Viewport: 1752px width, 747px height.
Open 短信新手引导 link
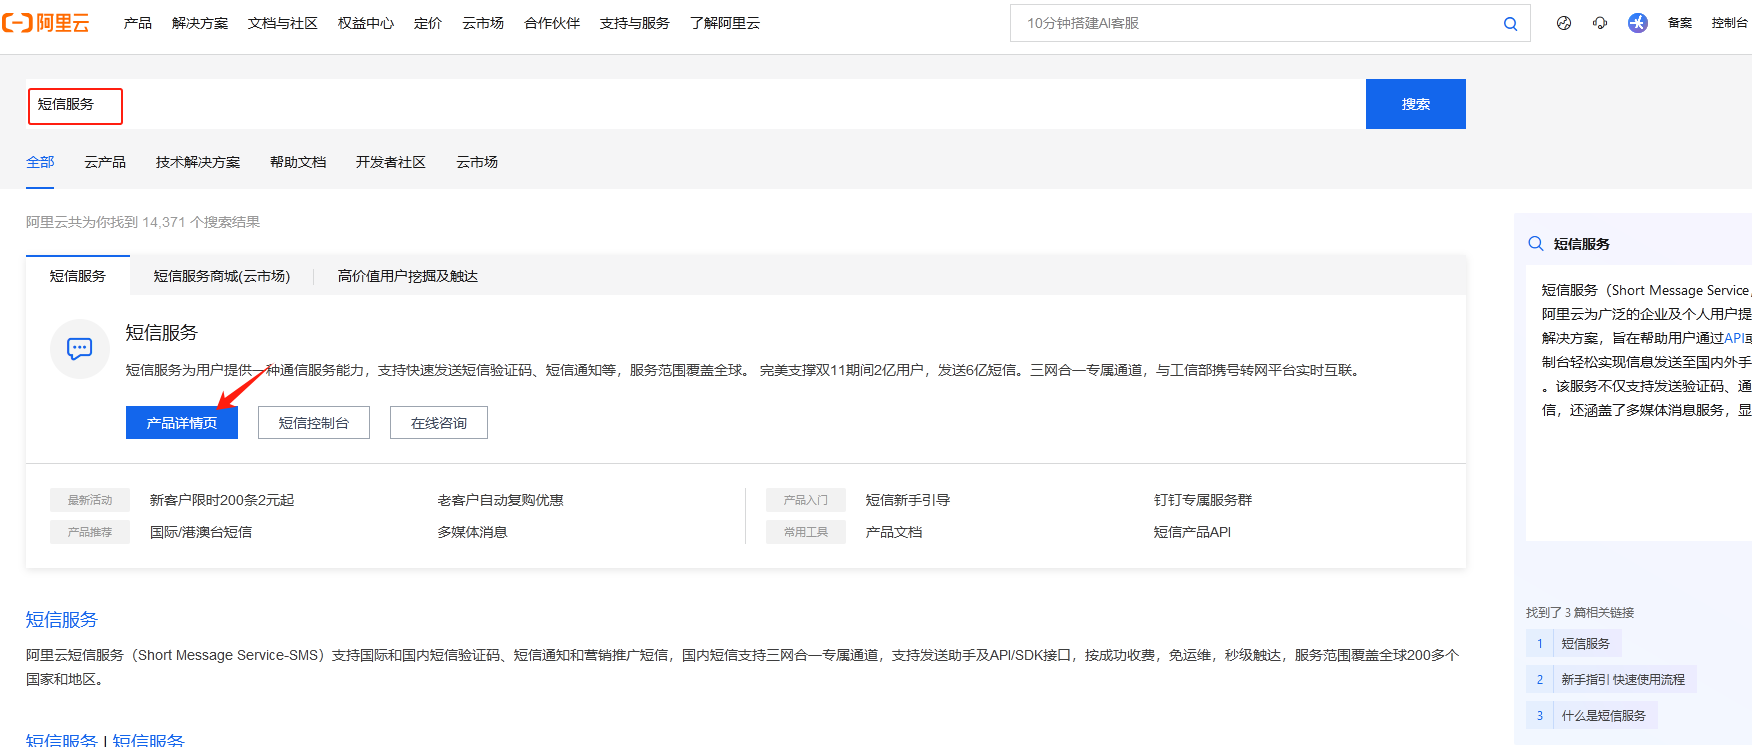click(x=908, y=500)
